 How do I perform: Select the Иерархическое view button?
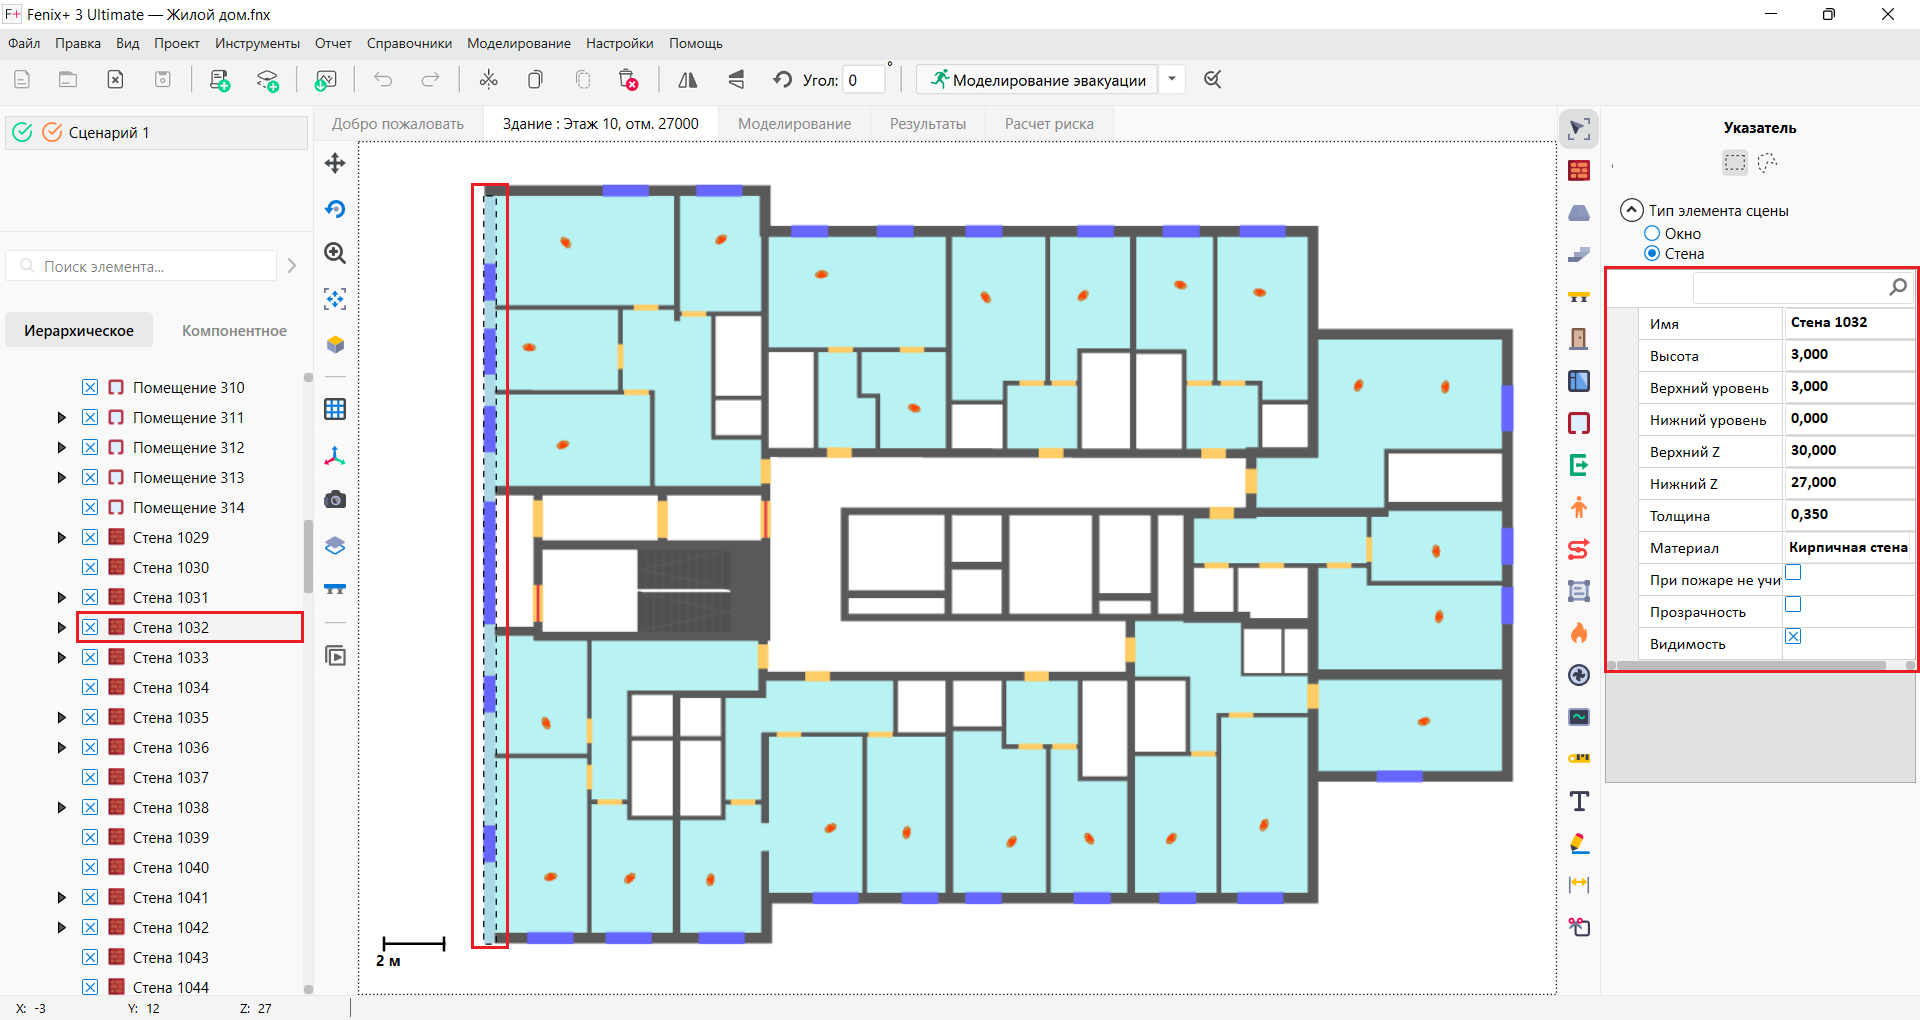(x=79, y=331)
